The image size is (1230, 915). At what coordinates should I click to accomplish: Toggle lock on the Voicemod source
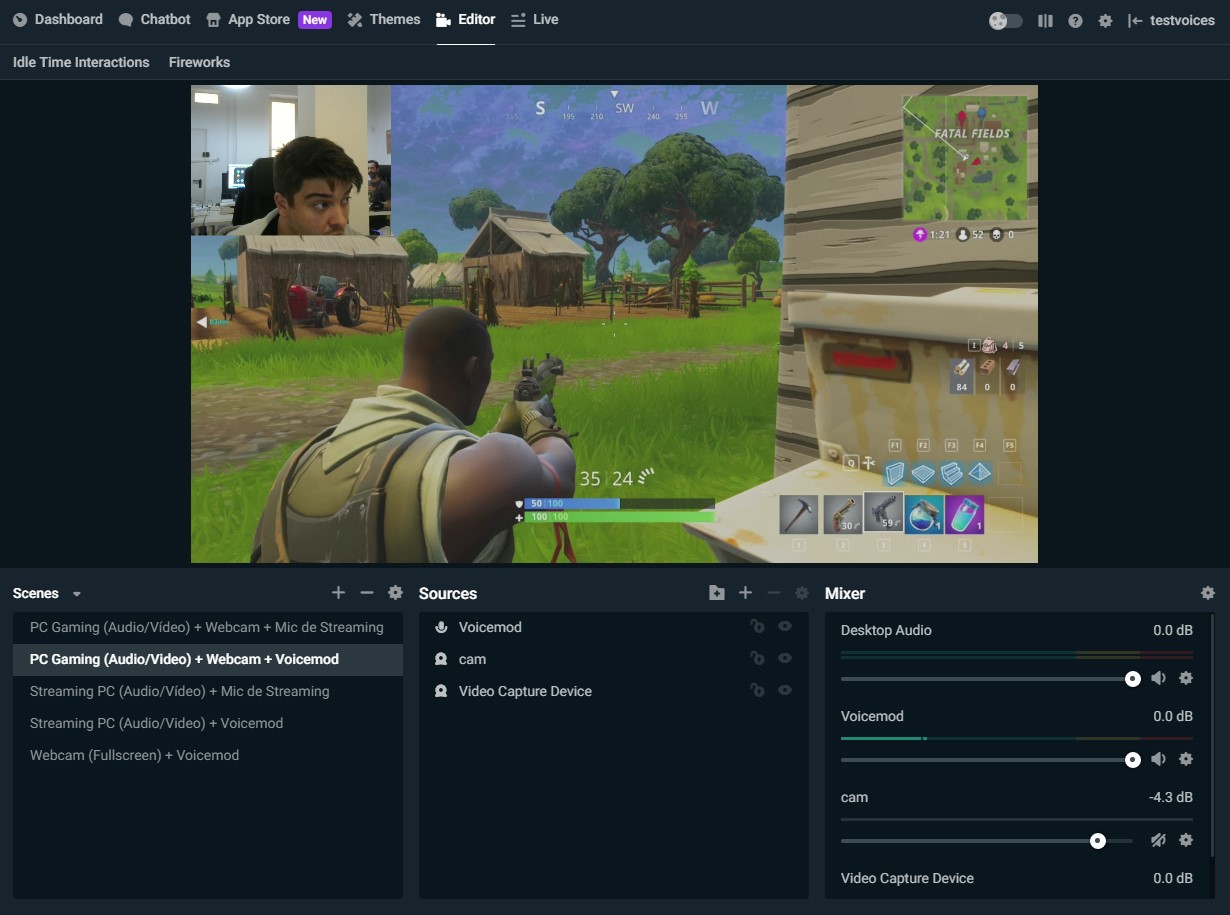757,627
